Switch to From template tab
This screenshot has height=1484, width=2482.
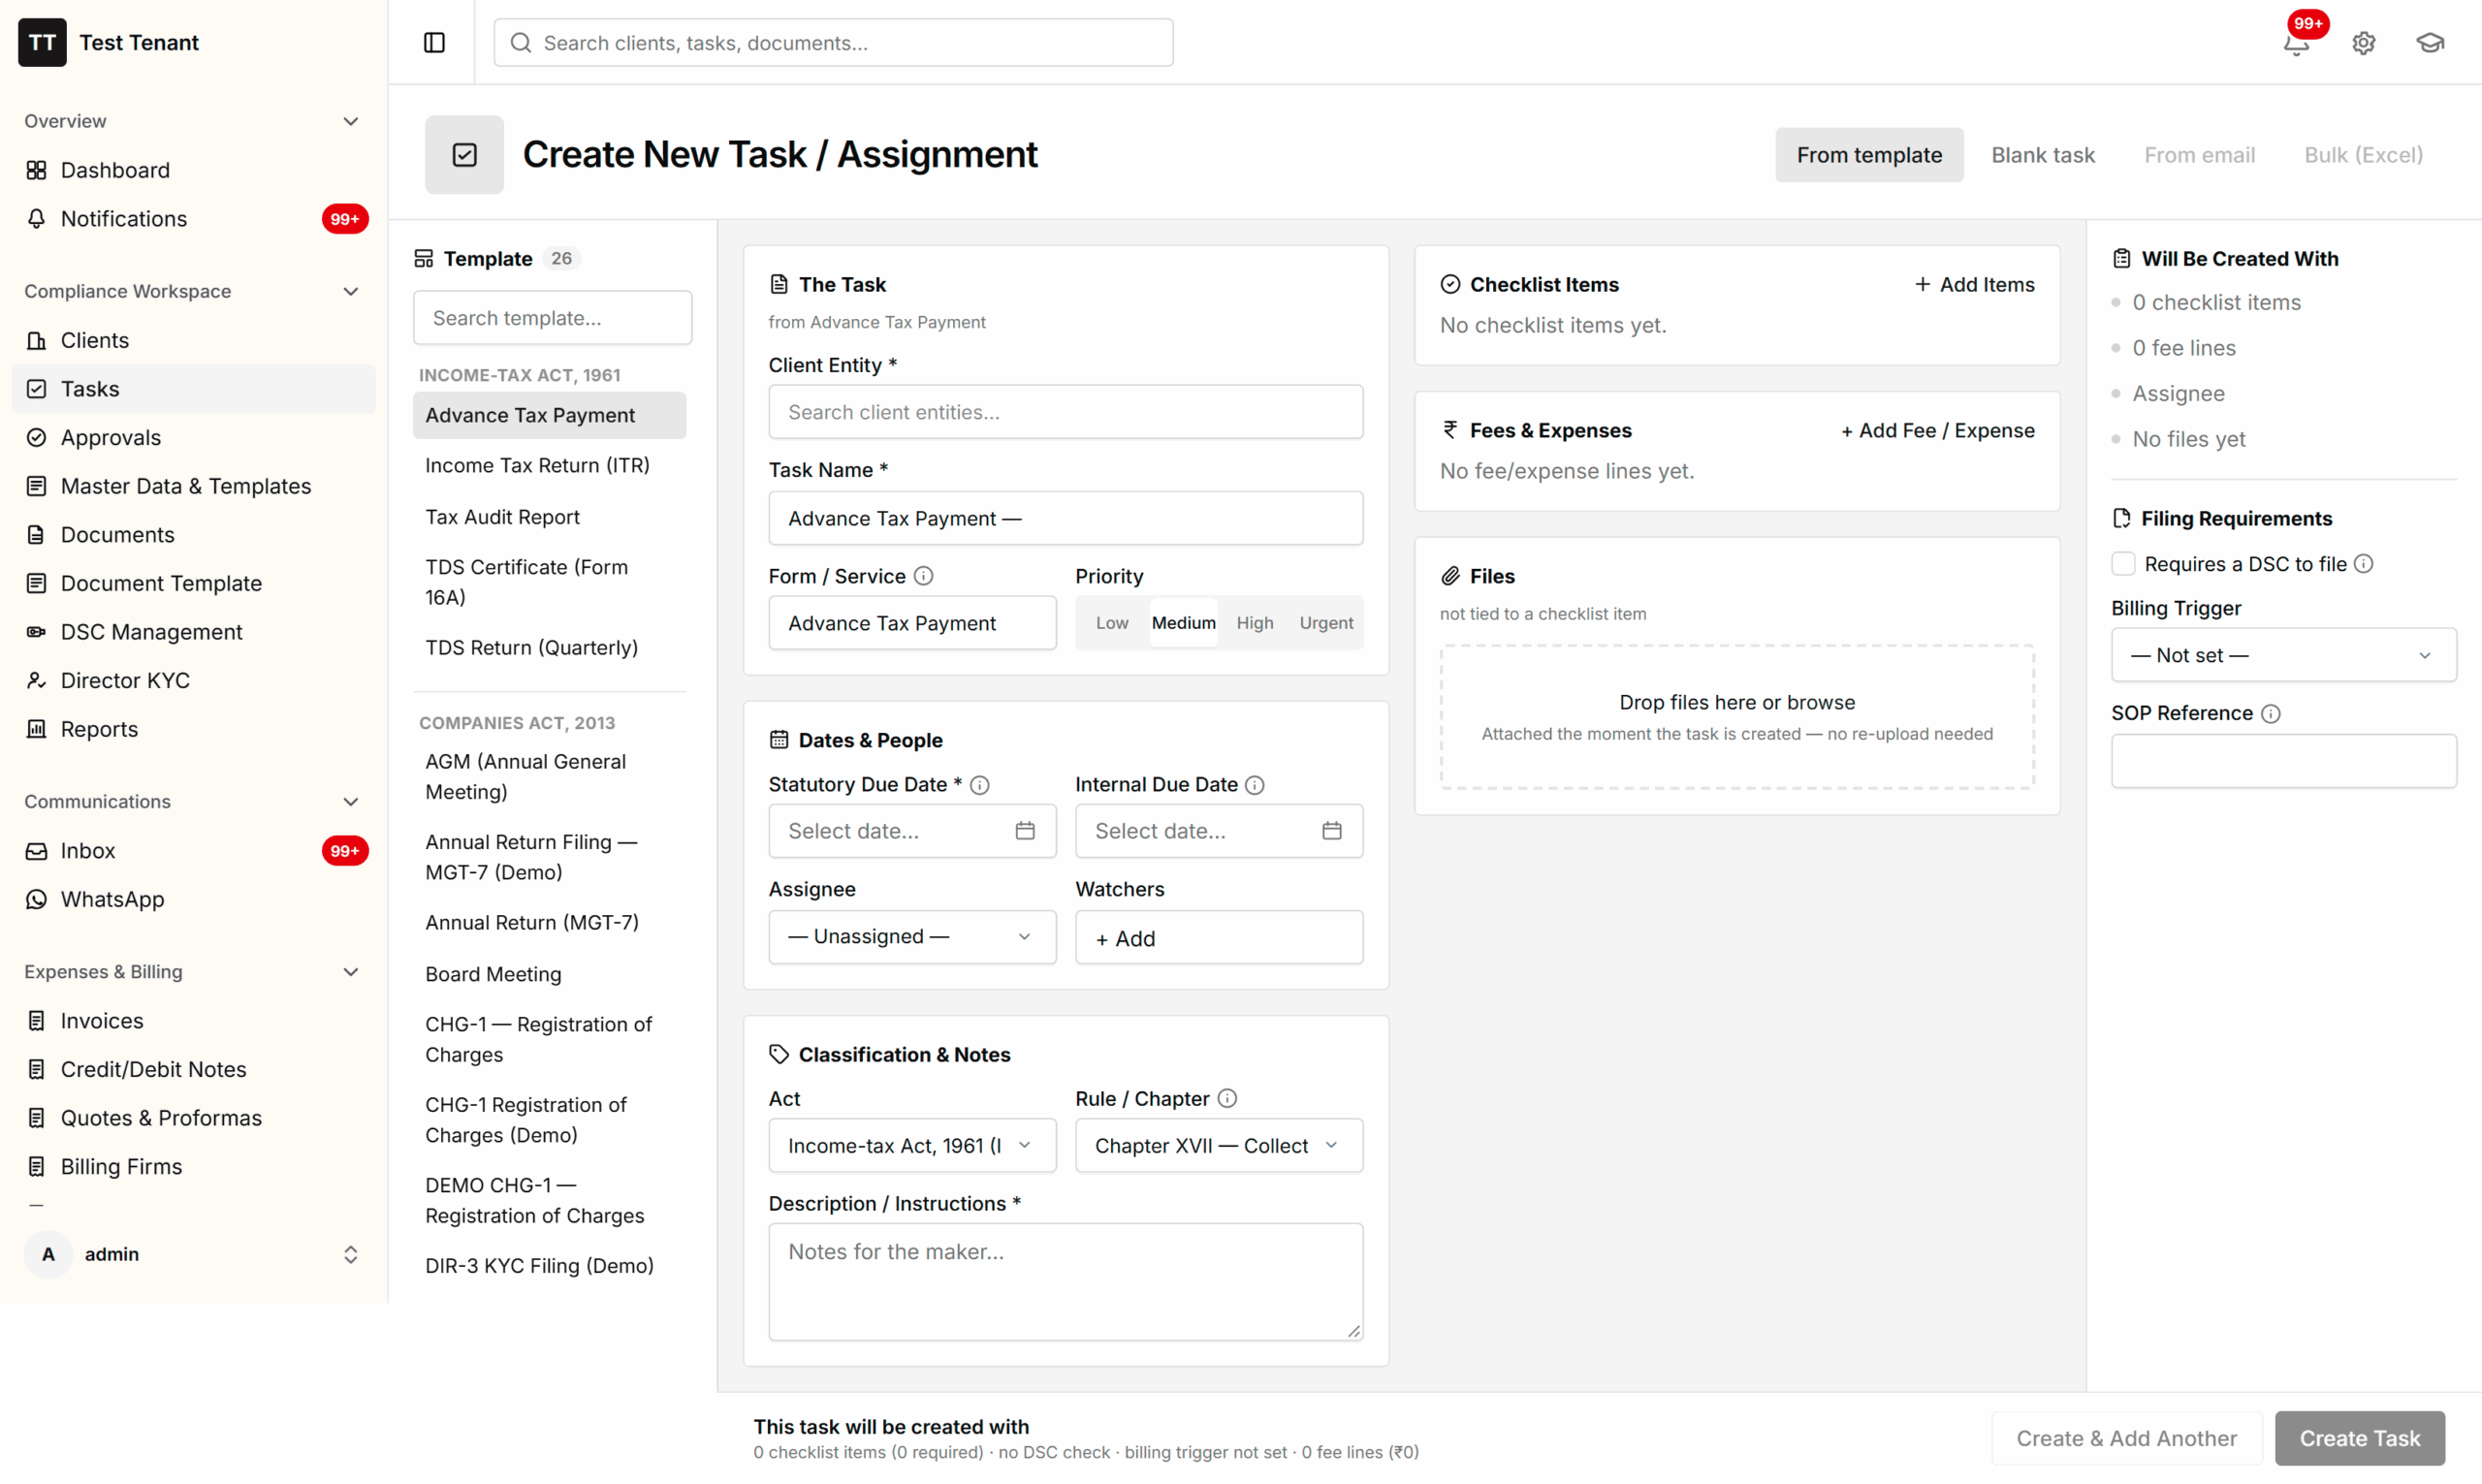coord(1869,155)
